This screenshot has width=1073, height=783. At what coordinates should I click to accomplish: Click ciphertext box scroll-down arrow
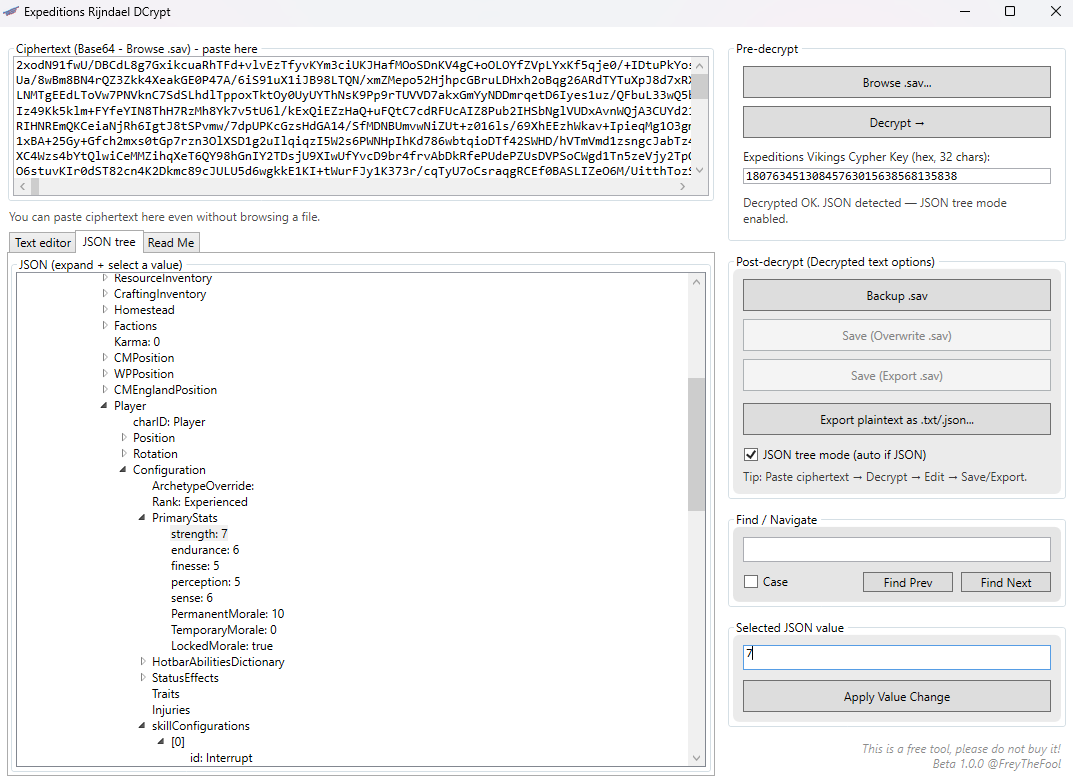pos(699,171)
